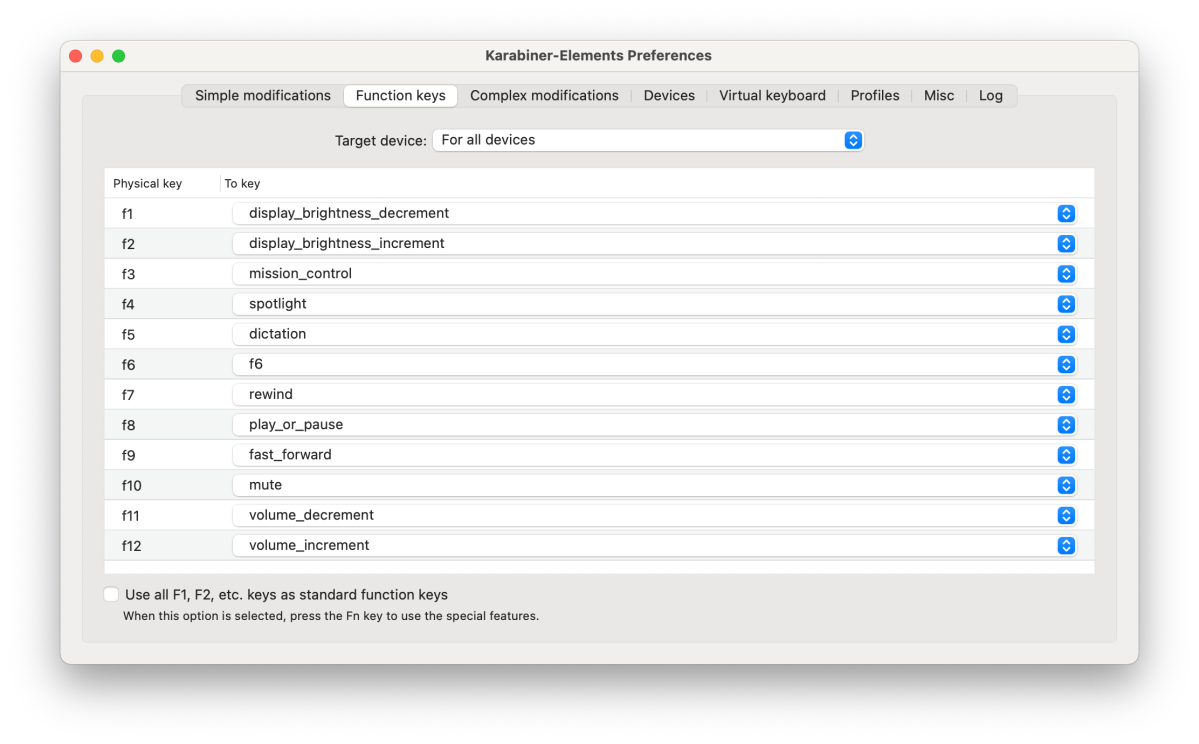
Task: Open f1 display_brightness_decrement dropdown
Action: tap(655, 213)
